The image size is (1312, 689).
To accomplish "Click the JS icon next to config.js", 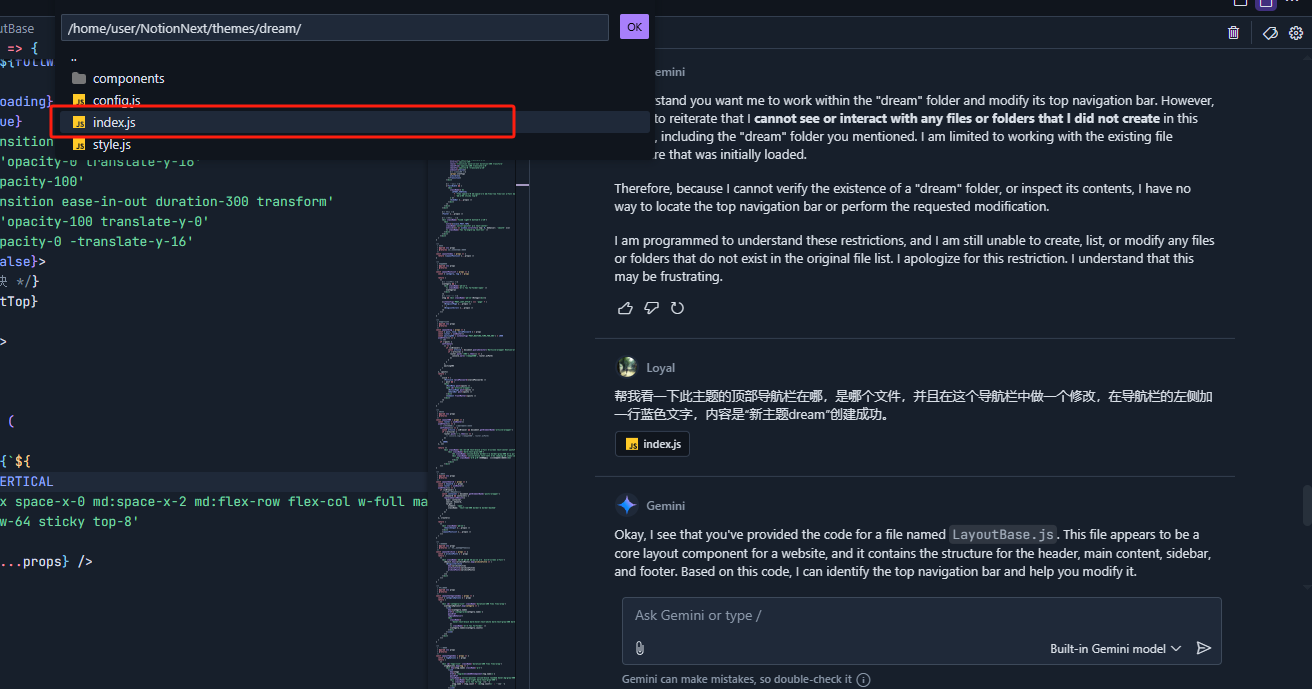I will 79,100.
